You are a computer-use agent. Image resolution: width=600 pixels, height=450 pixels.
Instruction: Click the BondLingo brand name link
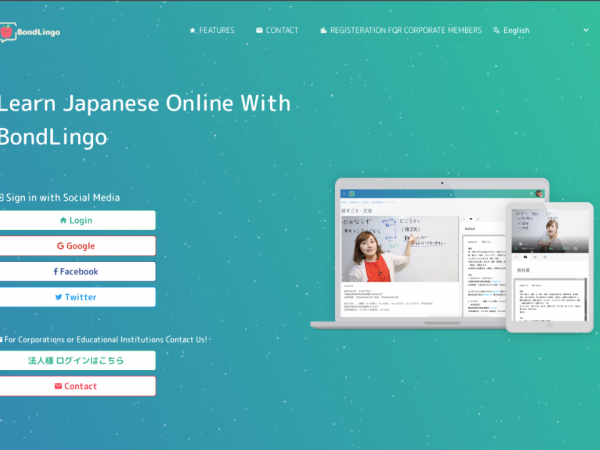(x=36, y=32)
